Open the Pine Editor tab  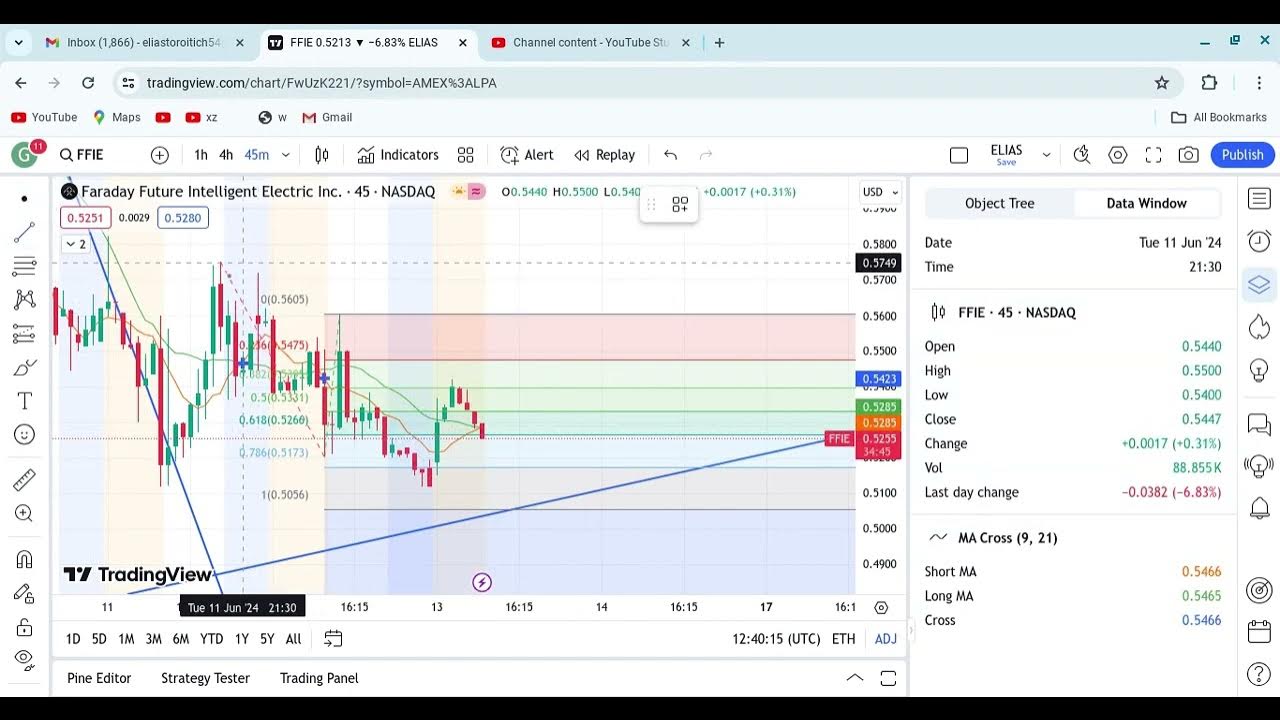99,678
